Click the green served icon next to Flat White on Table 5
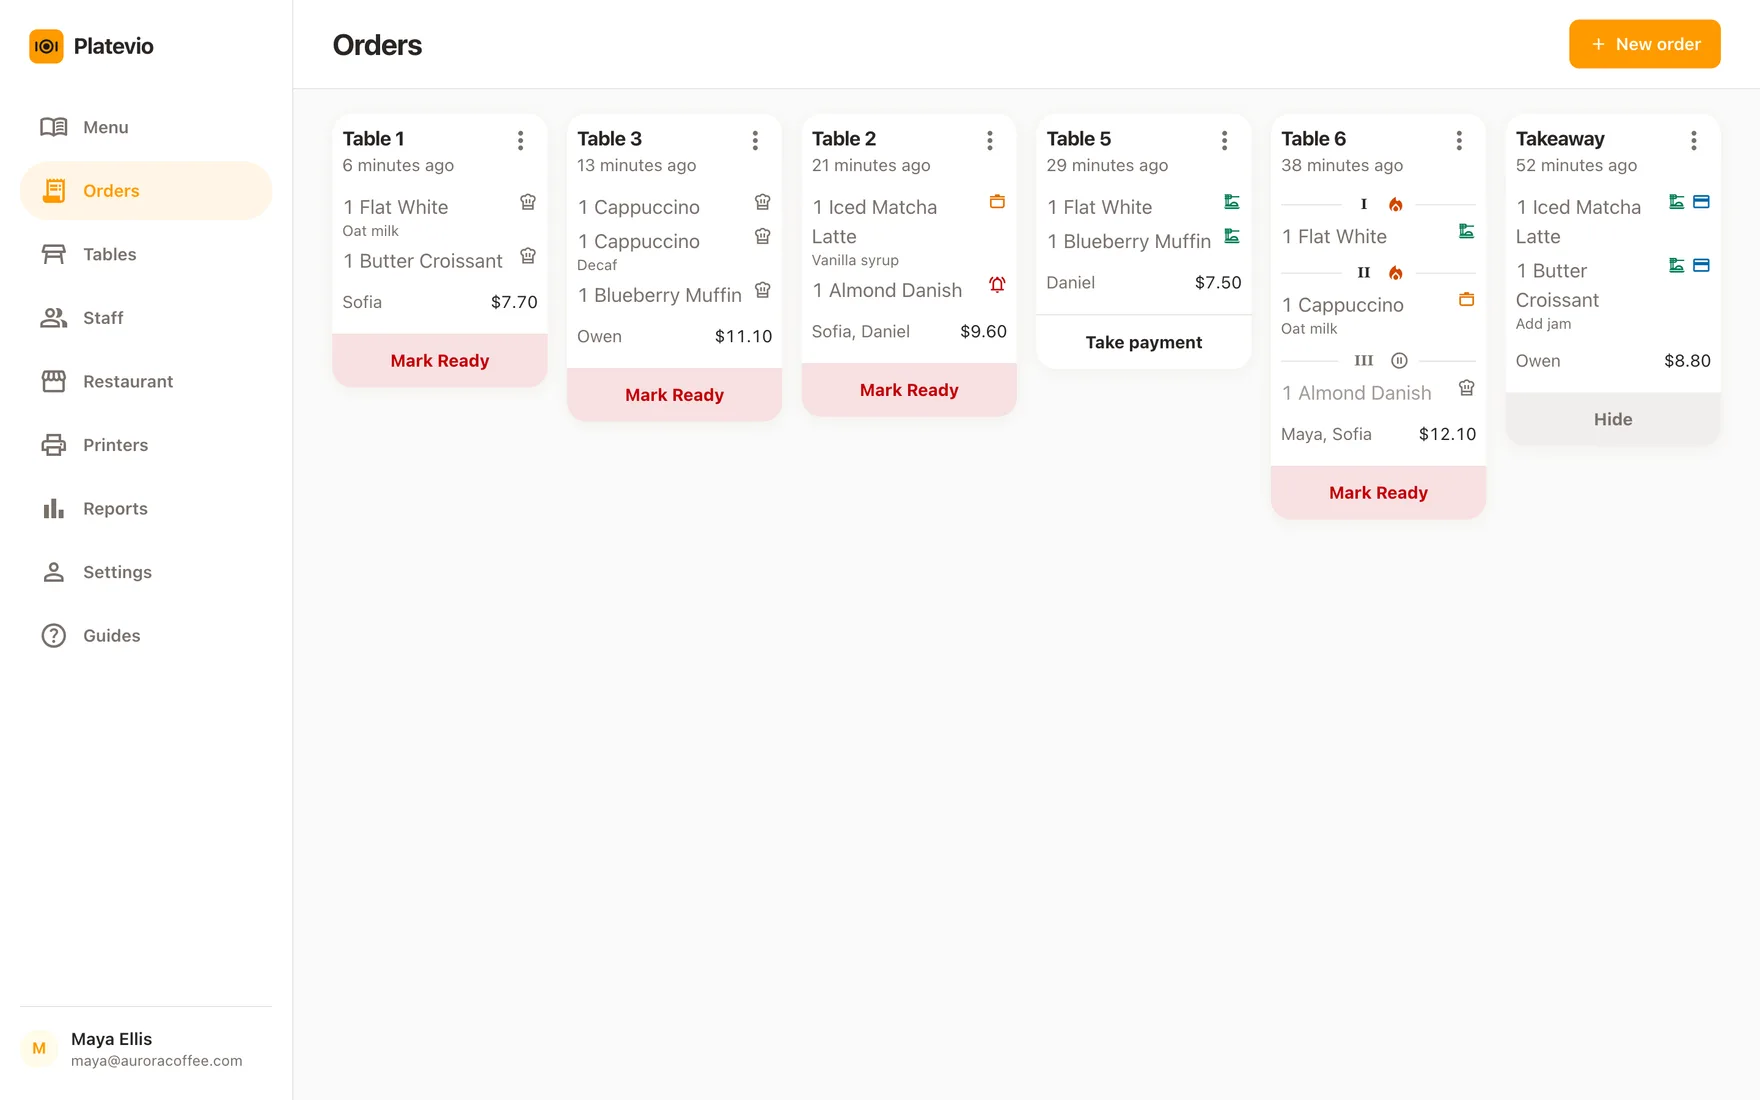 [x=1232, y=202]
